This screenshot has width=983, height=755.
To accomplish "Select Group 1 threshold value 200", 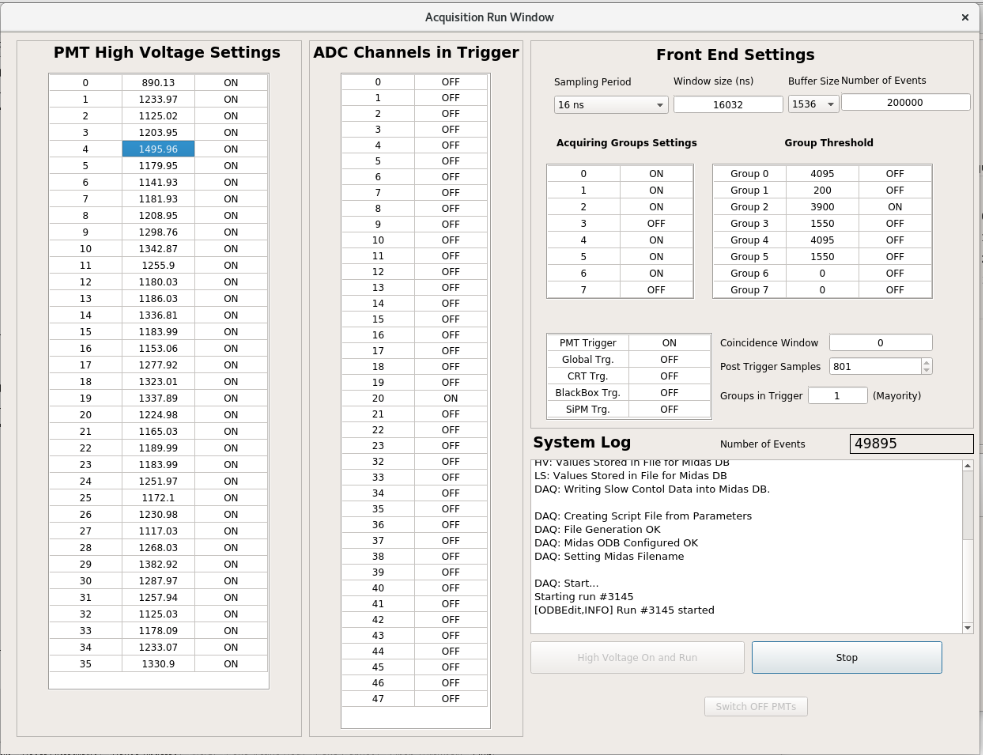I will click(822, 190).
